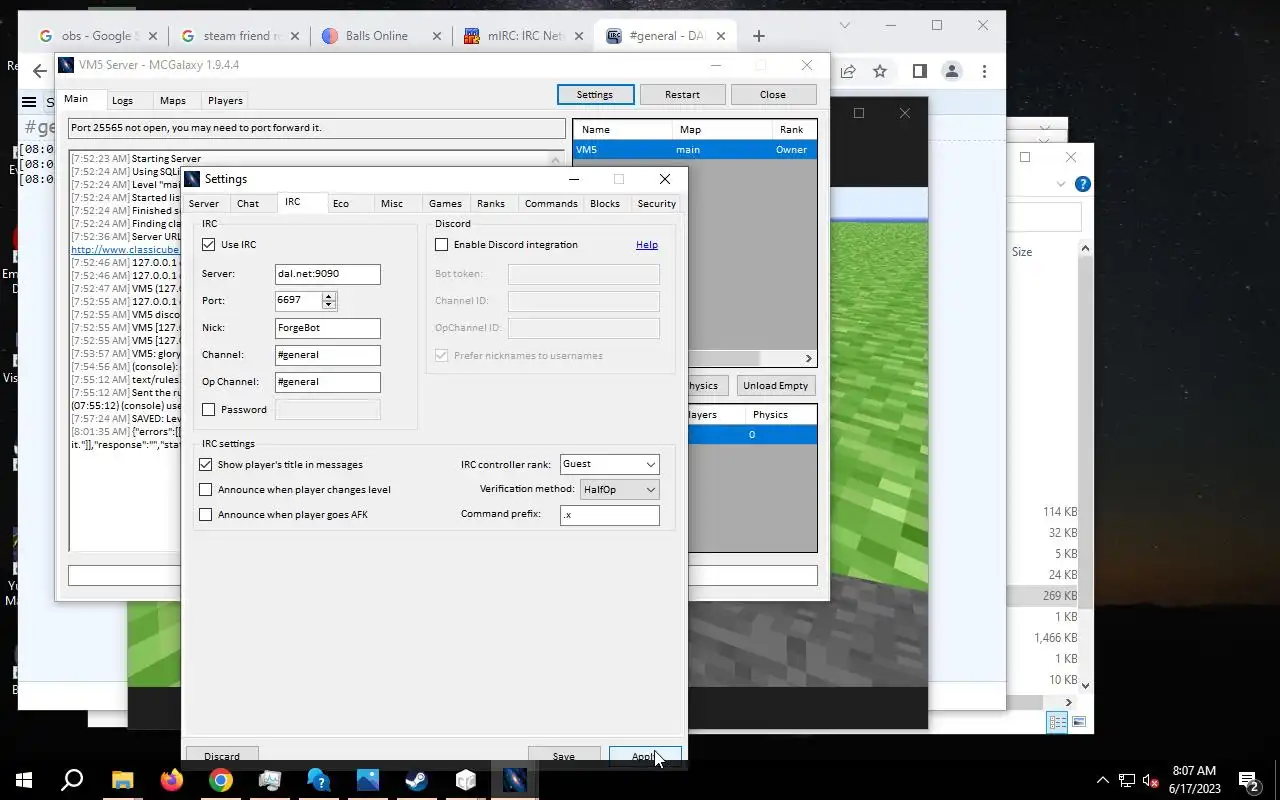Click Save in Settings dialog
The image size is (1280, 800).
click(x=564, y=756)
